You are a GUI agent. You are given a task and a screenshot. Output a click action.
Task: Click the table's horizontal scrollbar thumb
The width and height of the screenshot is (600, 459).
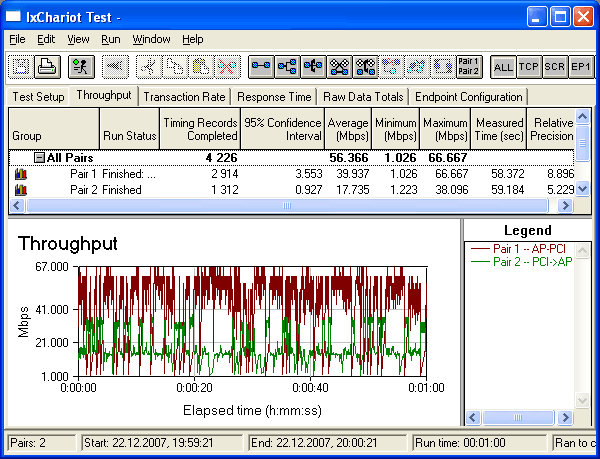[x=287, y=206]
